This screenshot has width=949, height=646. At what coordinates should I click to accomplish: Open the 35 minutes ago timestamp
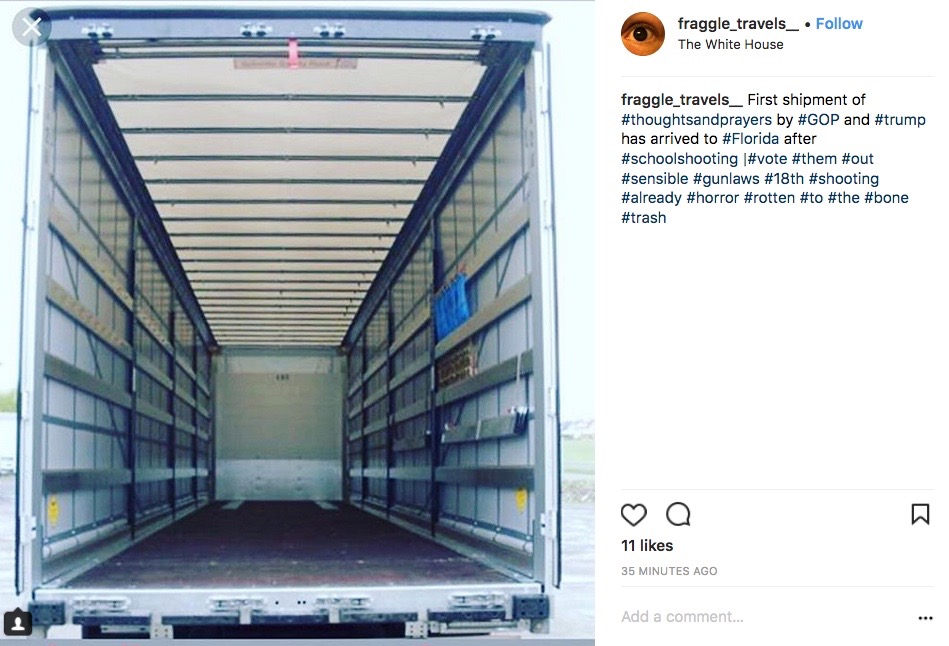[669, 571]
